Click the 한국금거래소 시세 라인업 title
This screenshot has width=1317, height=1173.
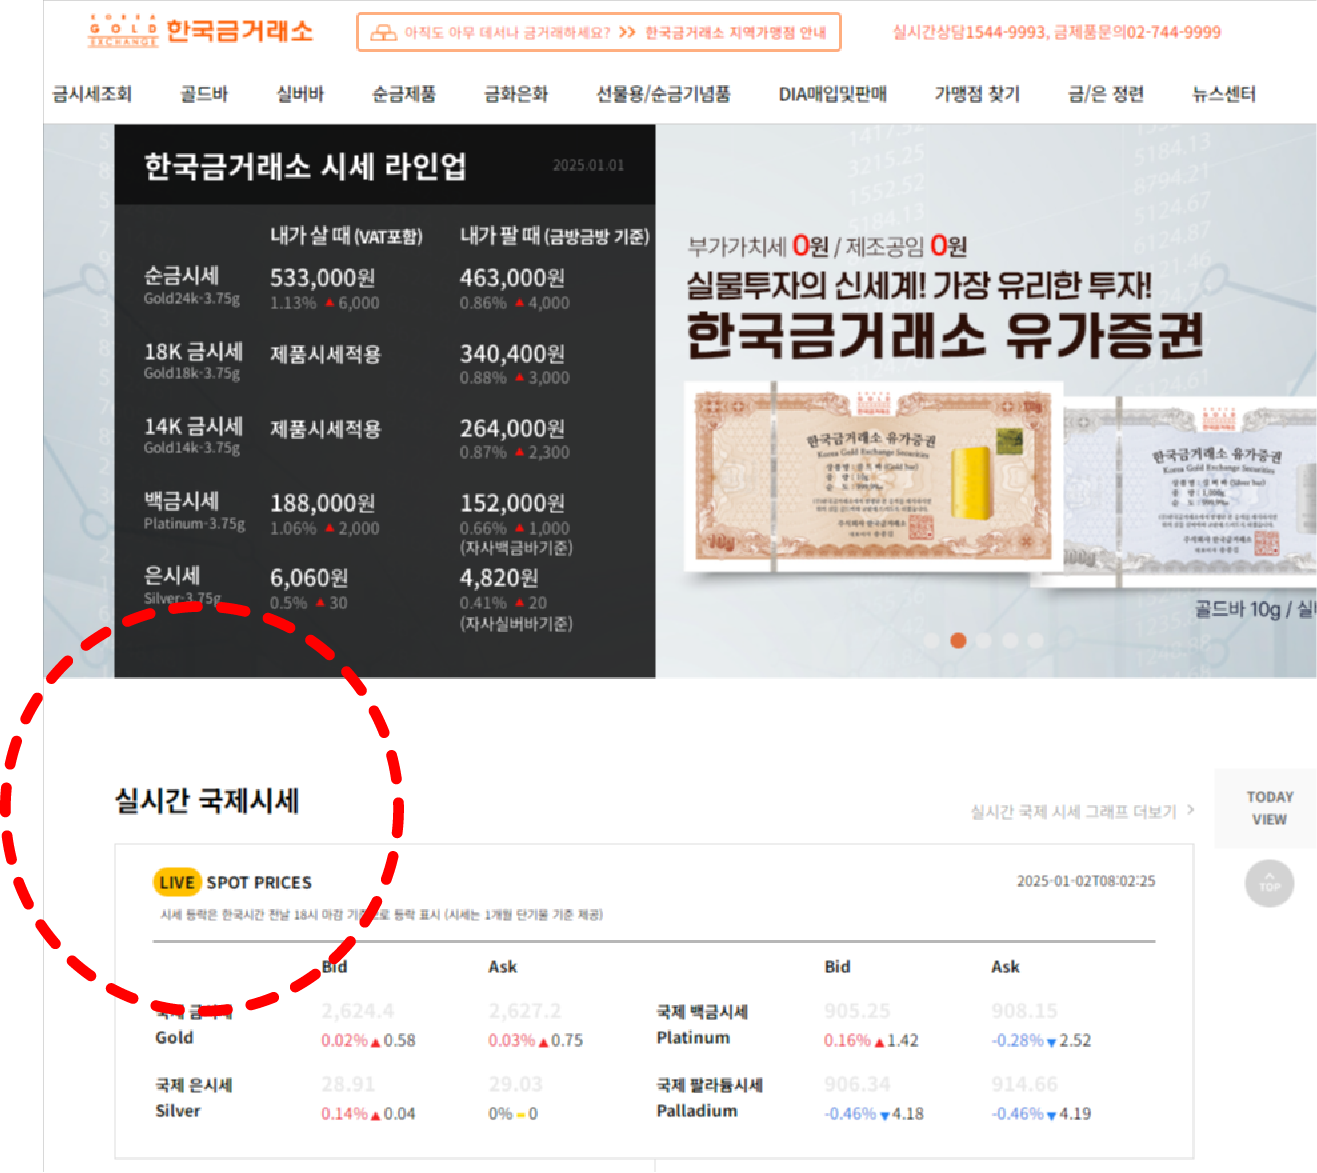point(305,166)
